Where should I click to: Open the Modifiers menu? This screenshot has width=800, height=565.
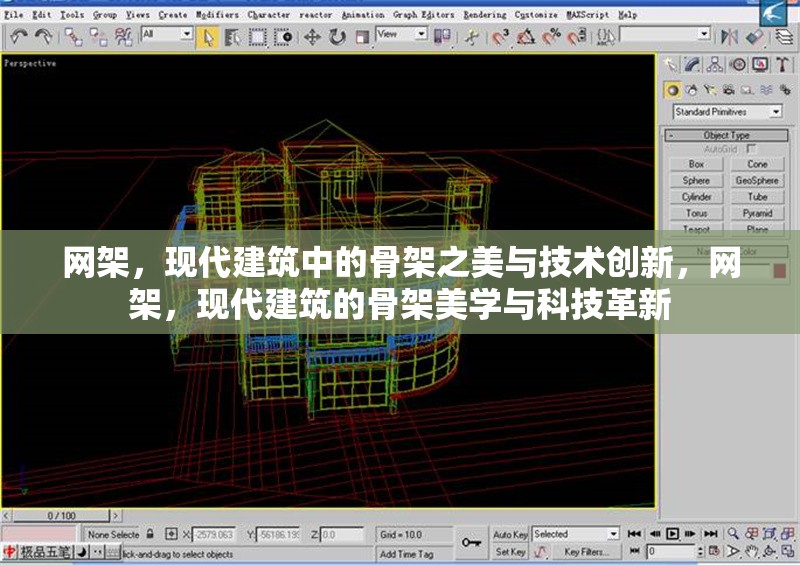click(217, 15)
